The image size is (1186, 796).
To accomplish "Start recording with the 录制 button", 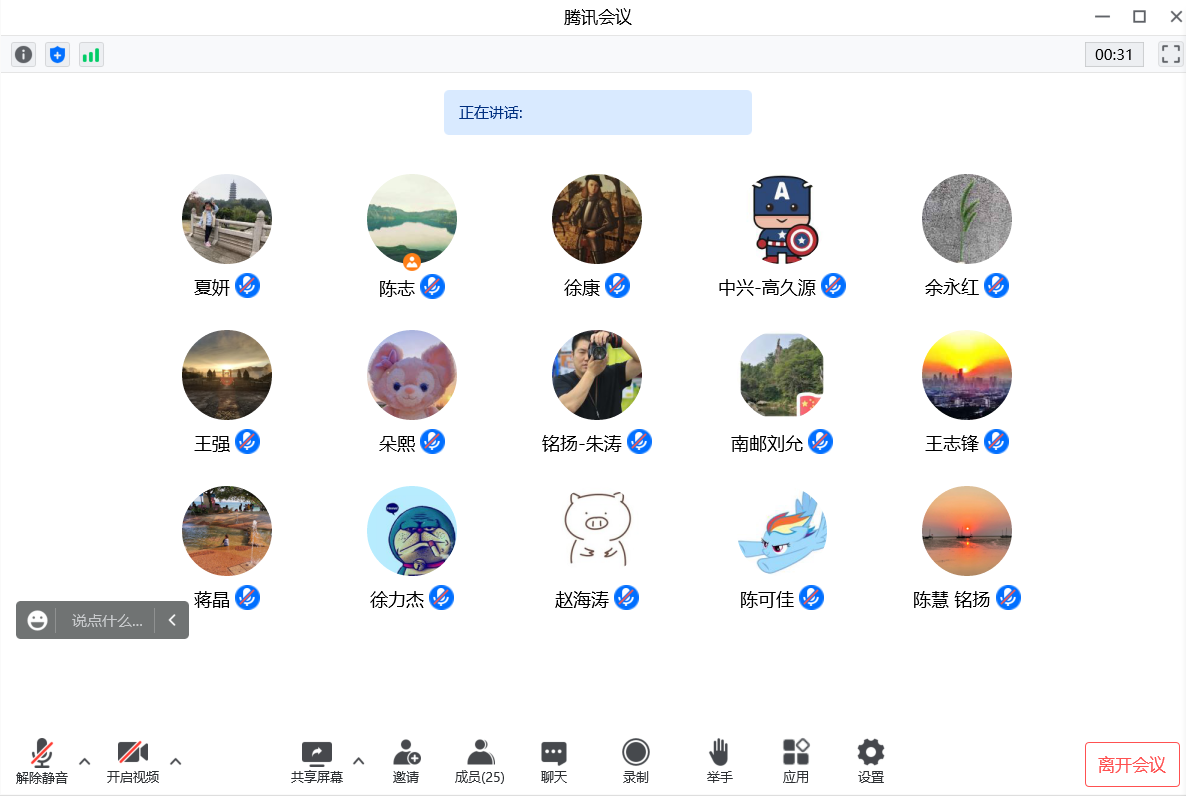I will point(635,762).
